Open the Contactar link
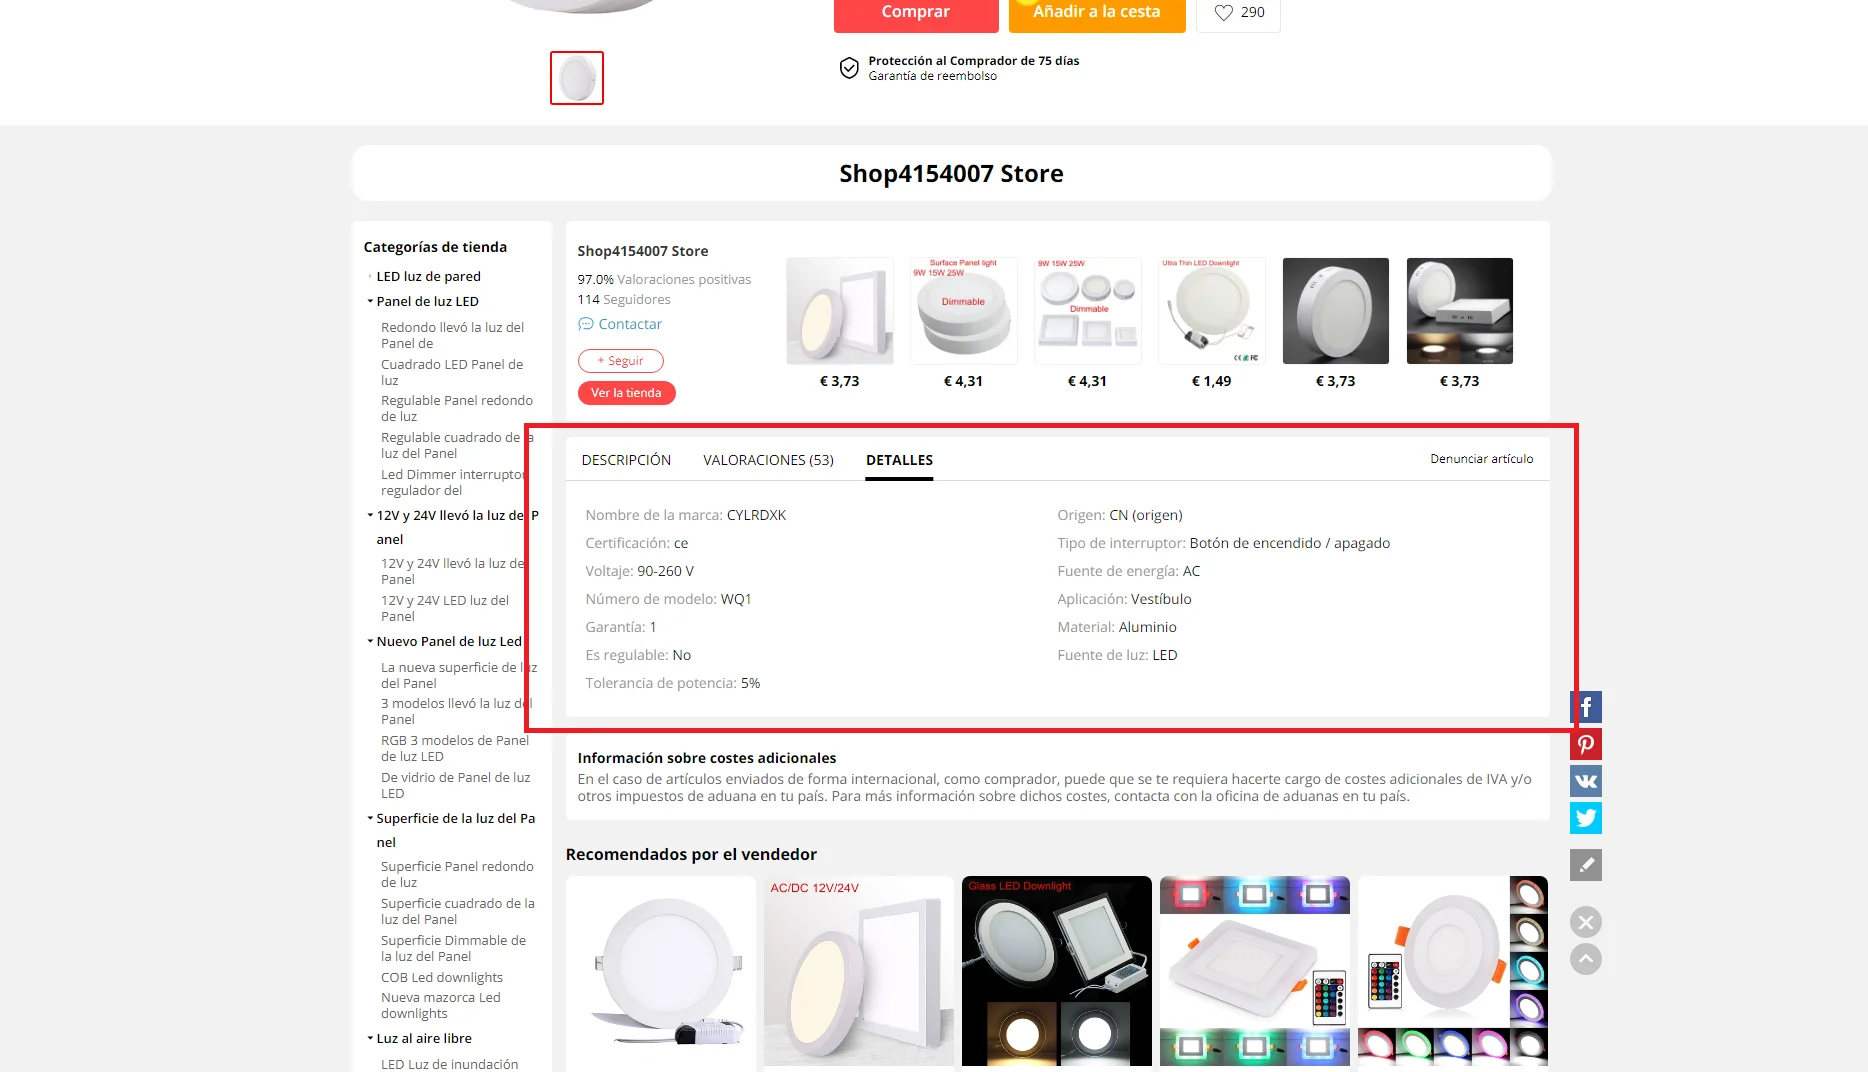1868x1072 pixels. coord(620,324)
